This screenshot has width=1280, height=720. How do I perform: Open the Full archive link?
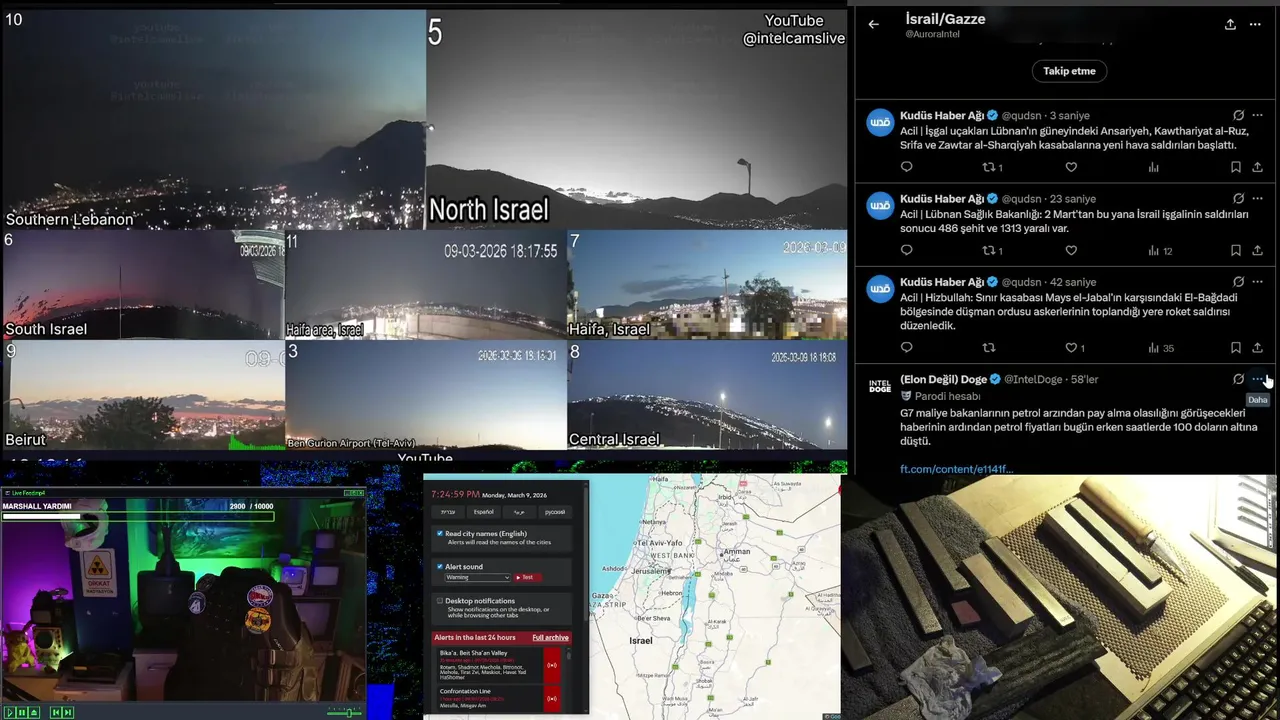coord(550,637)
